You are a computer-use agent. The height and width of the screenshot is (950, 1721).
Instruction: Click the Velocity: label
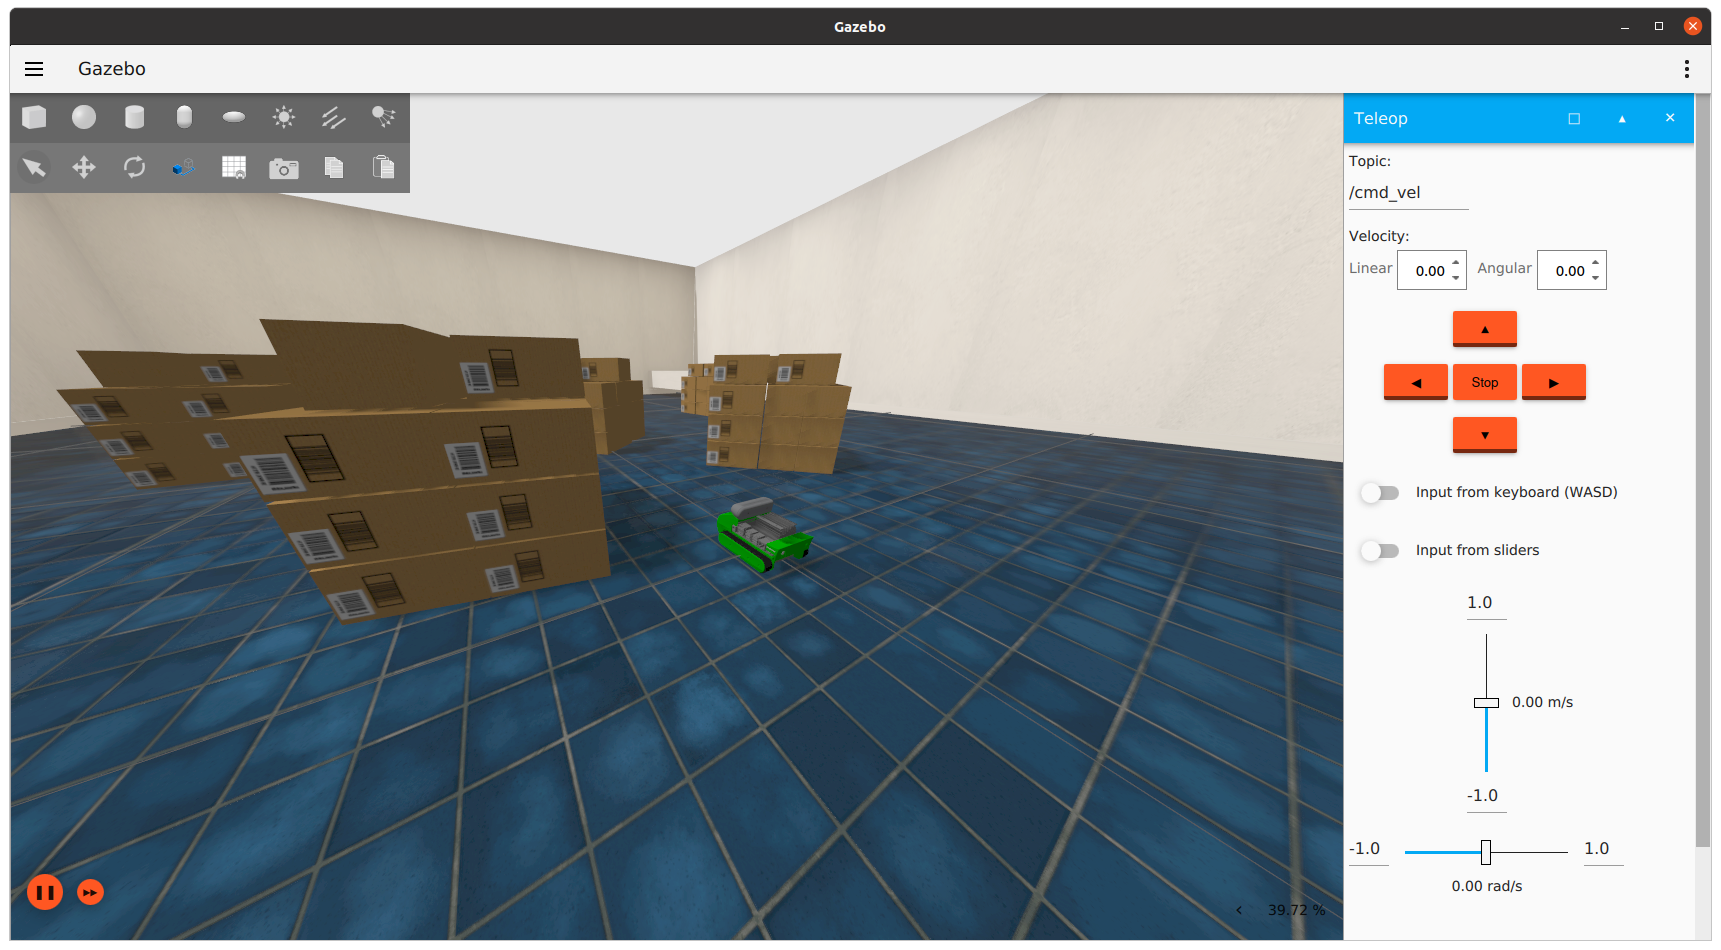[x=1379, y=237]
